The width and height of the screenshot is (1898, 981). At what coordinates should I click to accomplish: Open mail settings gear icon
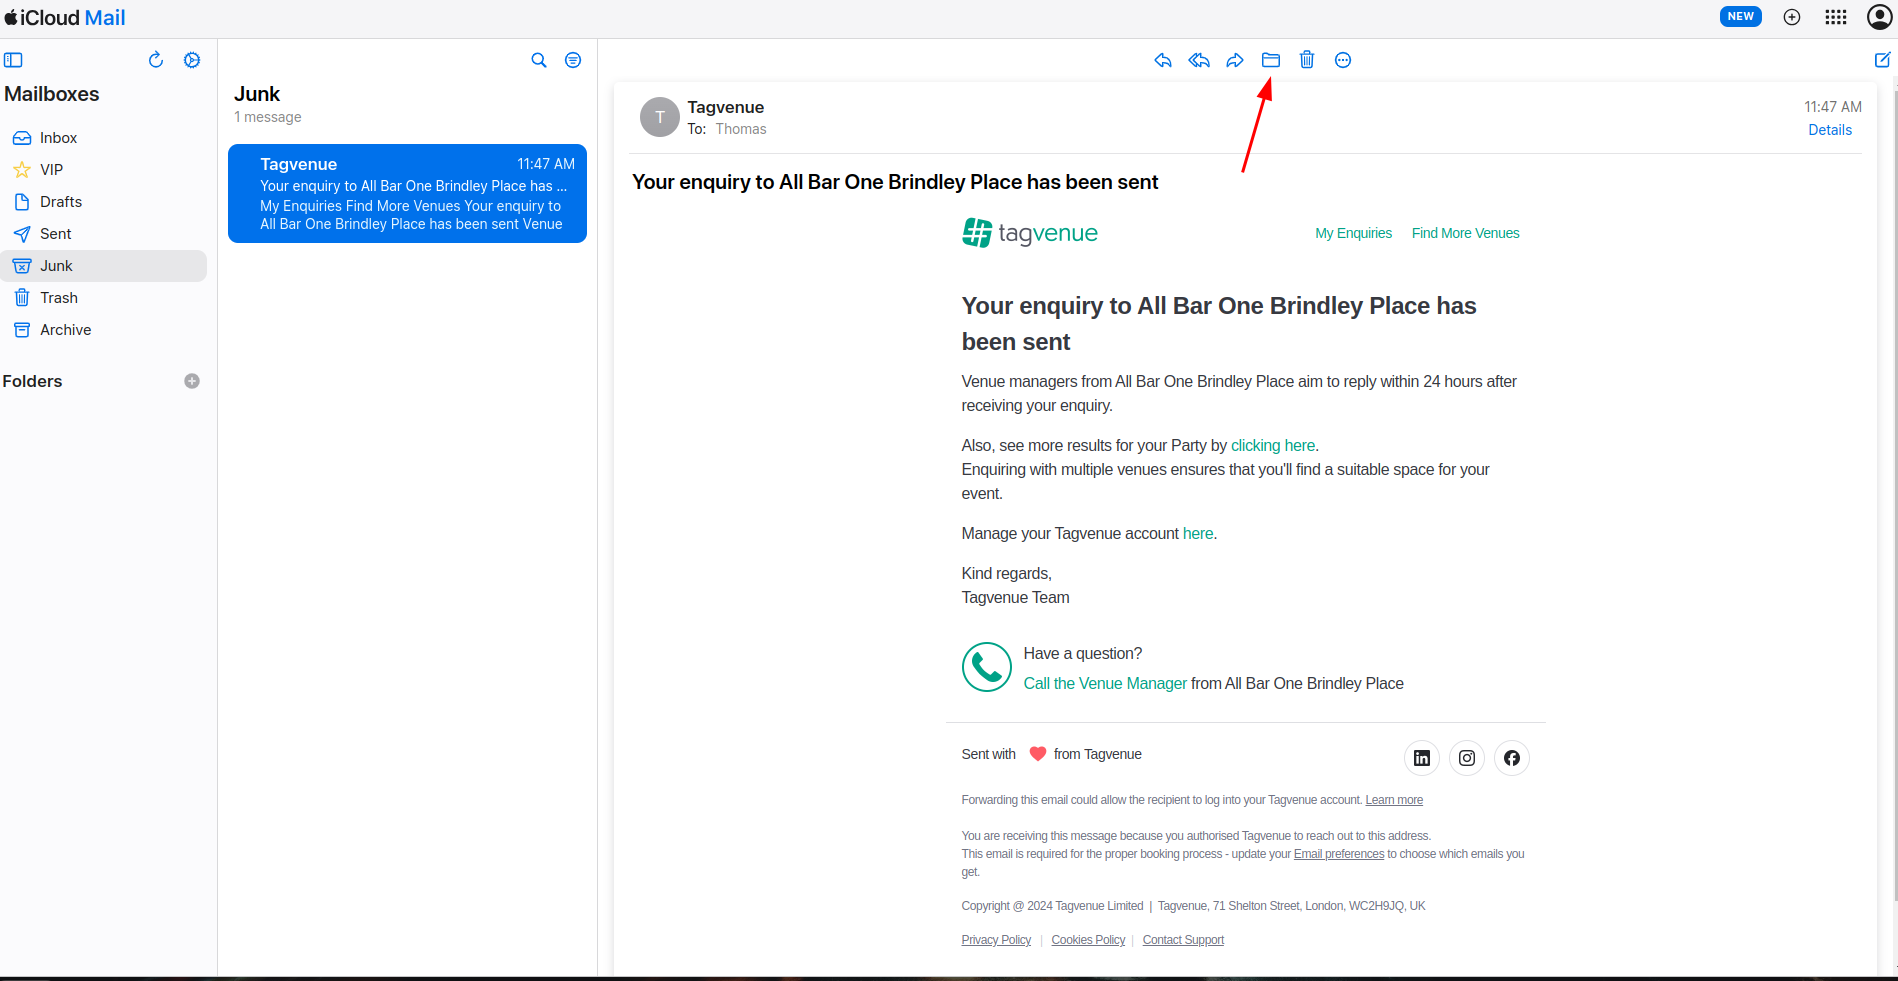(192, 60)
